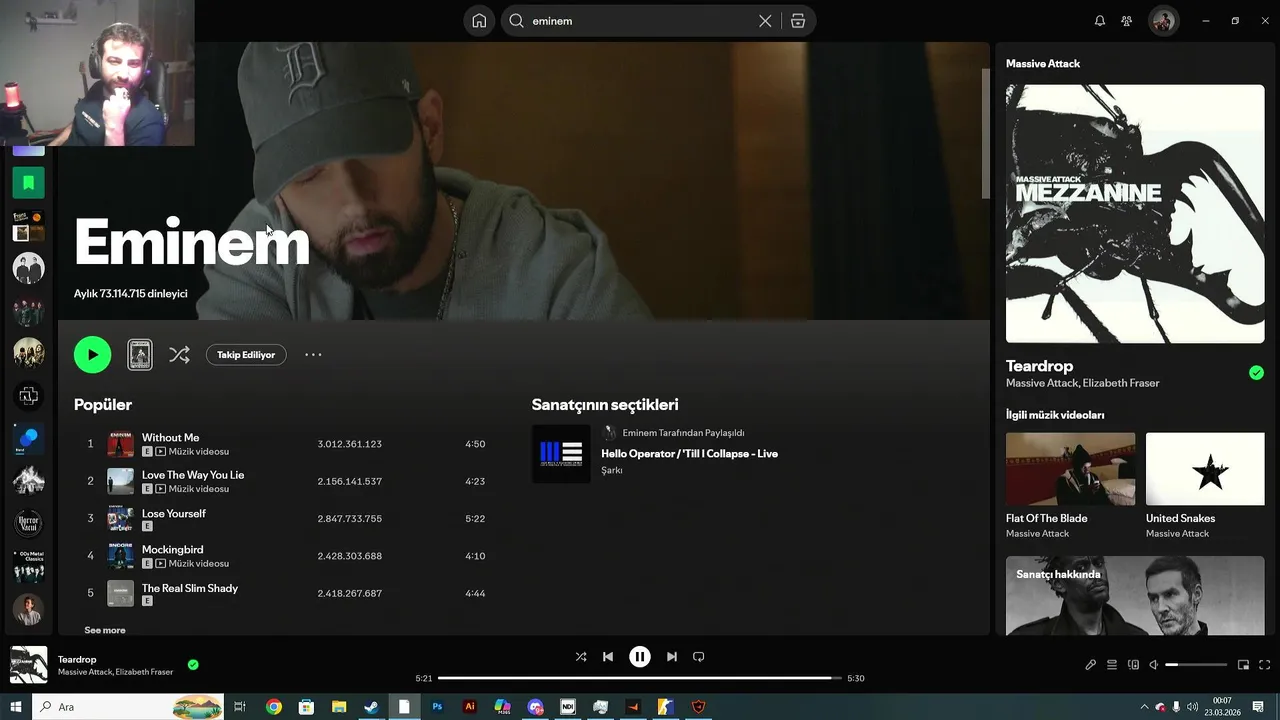Play the track Lose Yourself

[x=174, y=513]
